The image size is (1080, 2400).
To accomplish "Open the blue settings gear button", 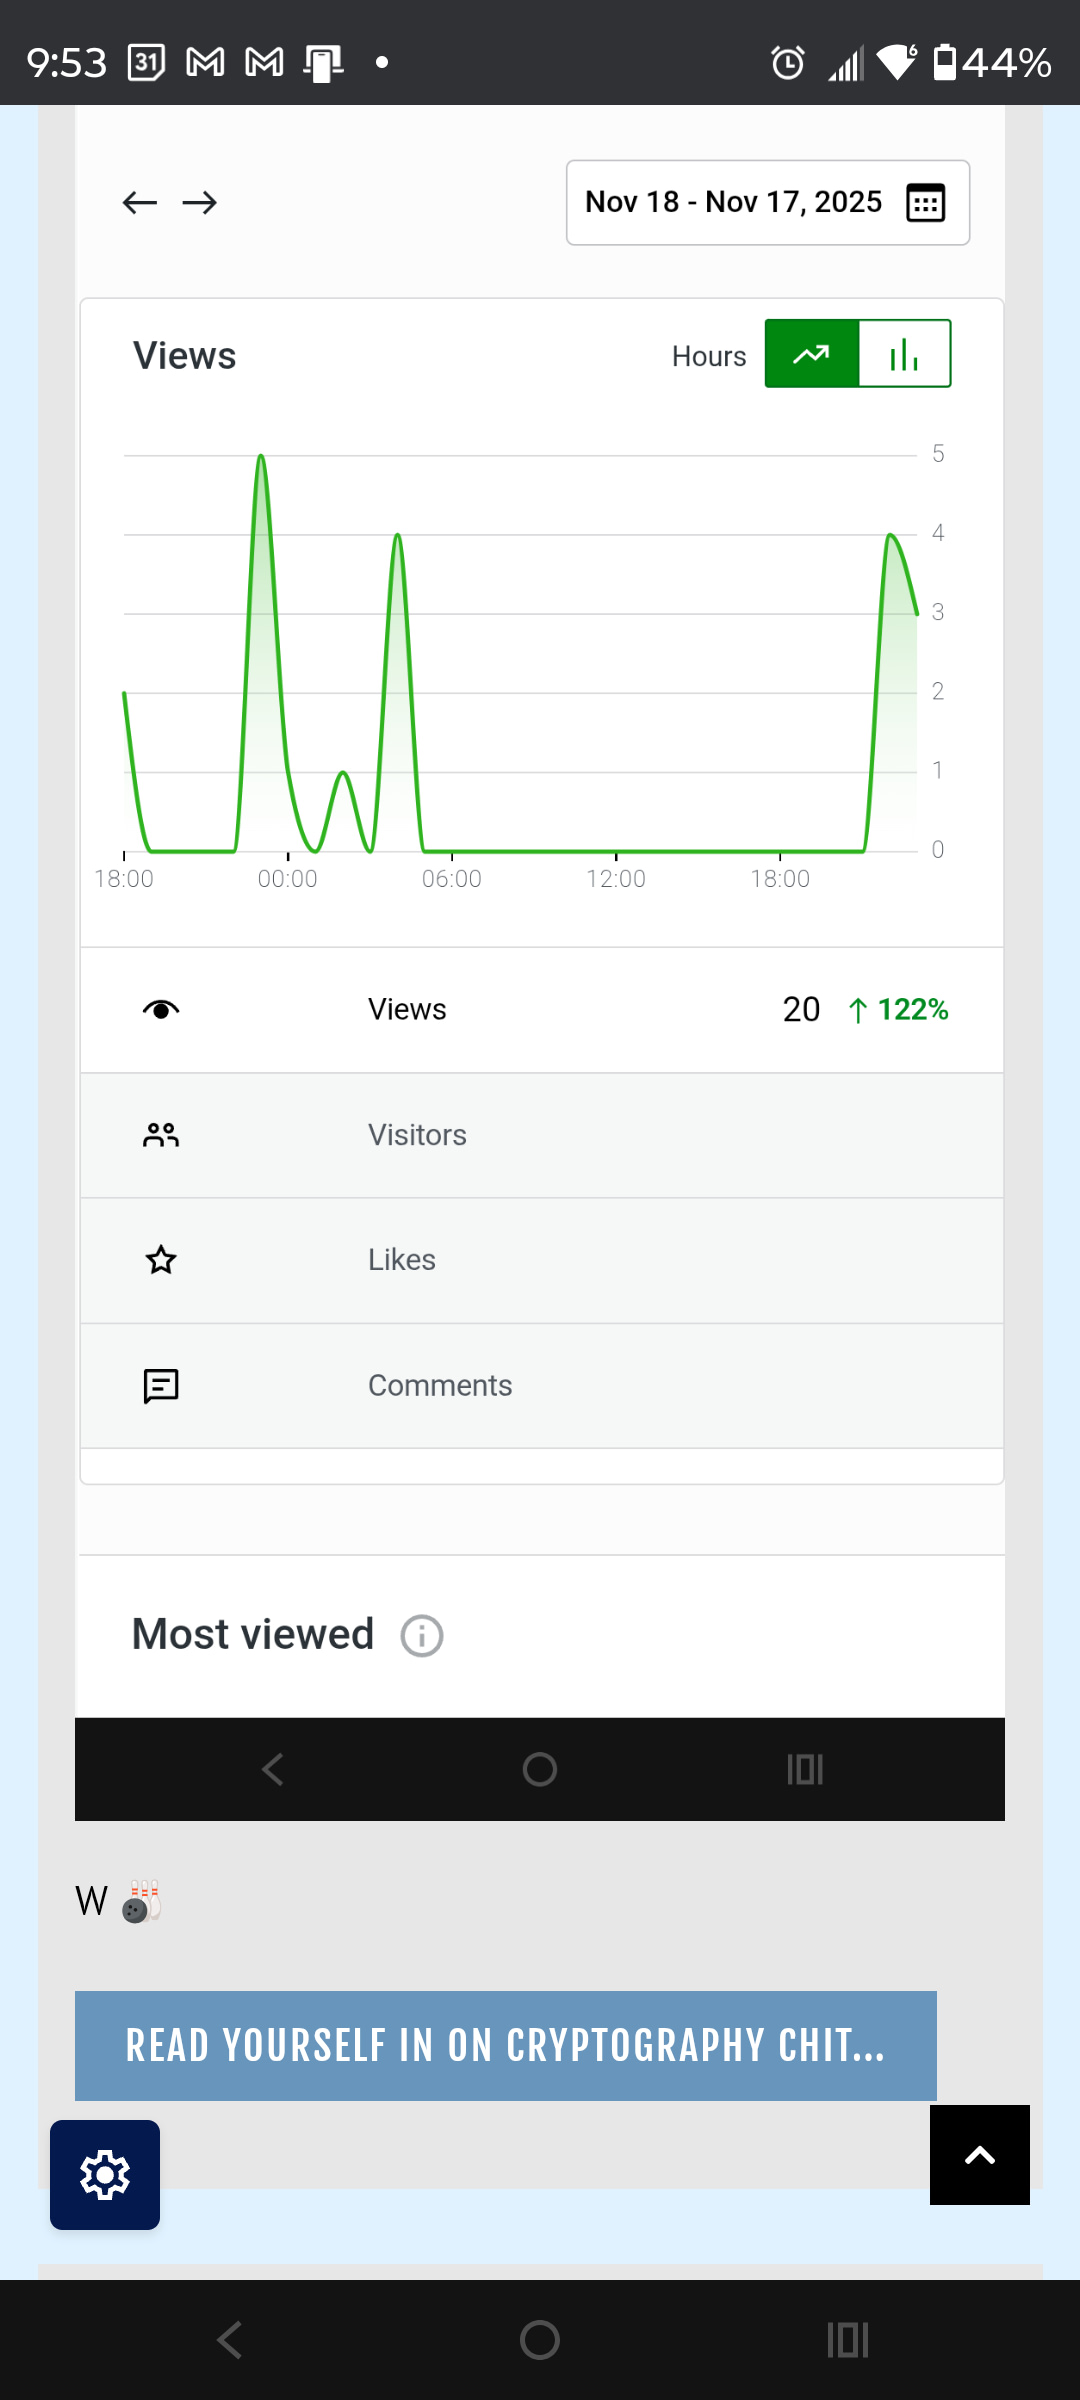I will [x=105, y=2175].
